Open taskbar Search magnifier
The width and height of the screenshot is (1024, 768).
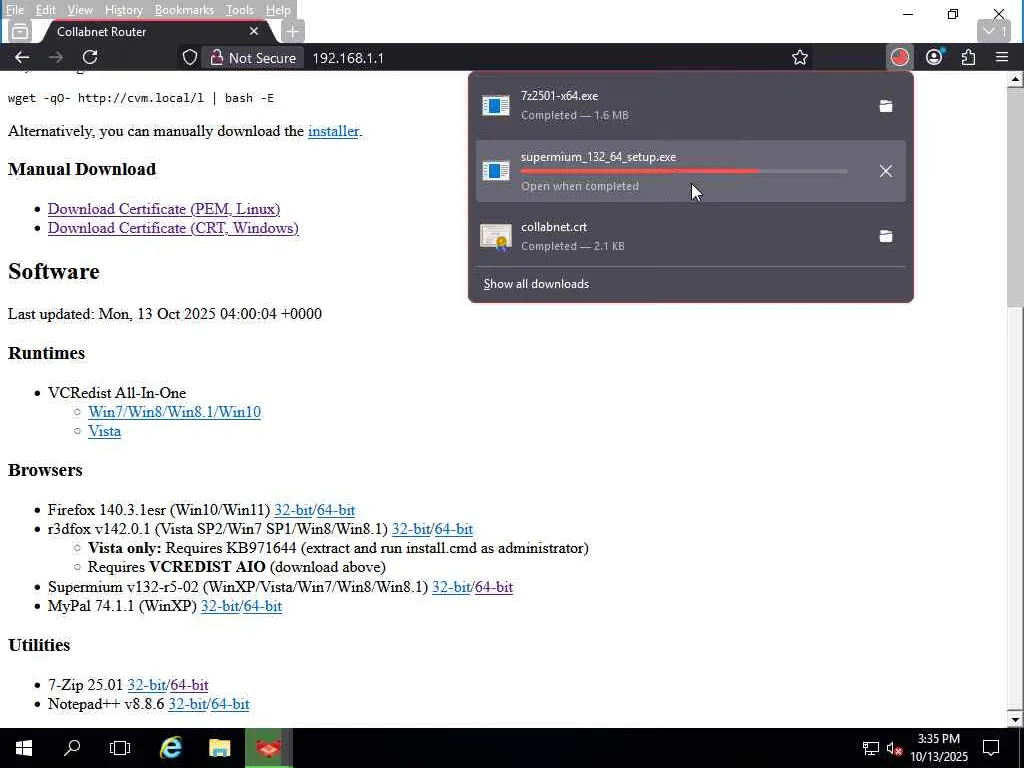[x=72, y=748]
